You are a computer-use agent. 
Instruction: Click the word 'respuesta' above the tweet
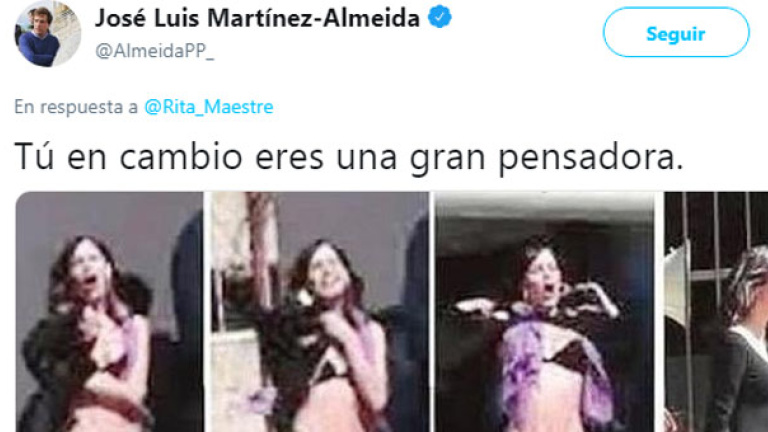coord(81,107)
